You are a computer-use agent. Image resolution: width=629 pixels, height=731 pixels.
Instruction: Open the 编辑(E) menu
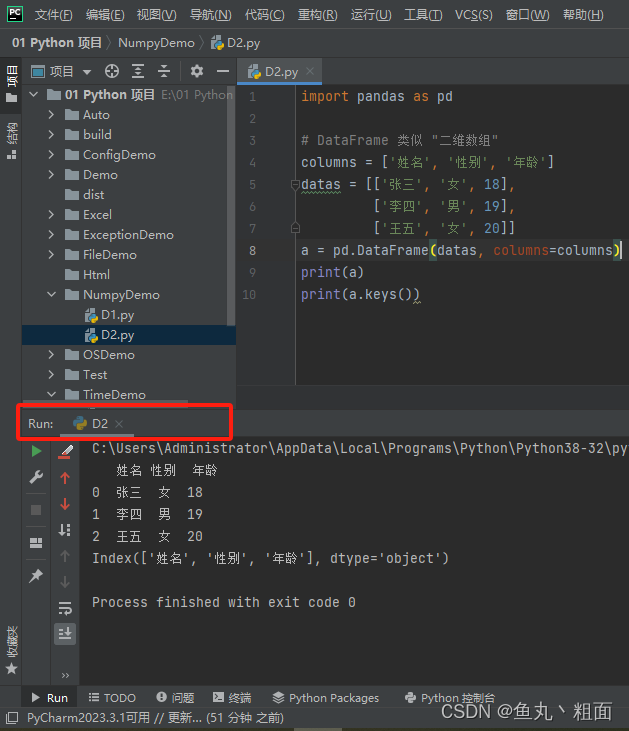tap(105, 15)
